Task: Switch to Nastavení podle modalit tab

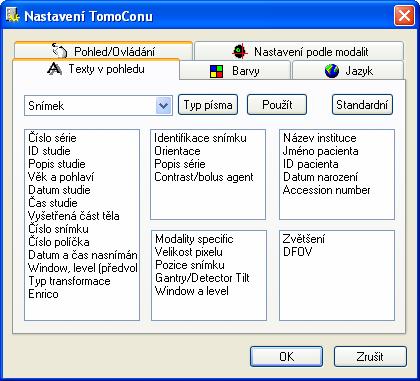Action: (299, 51)
